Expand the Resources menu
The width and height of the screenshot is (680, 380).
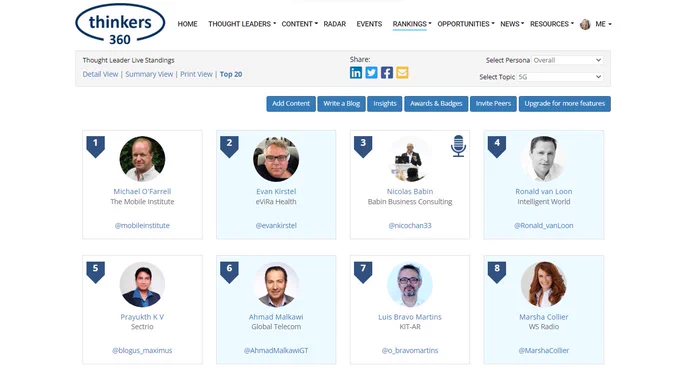(x=552, y=24)
